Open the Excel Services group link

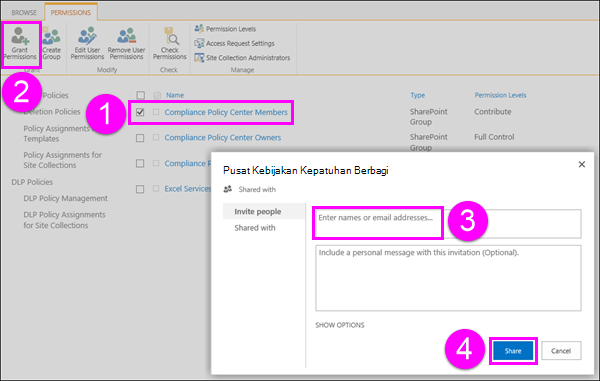pyautogui.click(x=188, y=189)
